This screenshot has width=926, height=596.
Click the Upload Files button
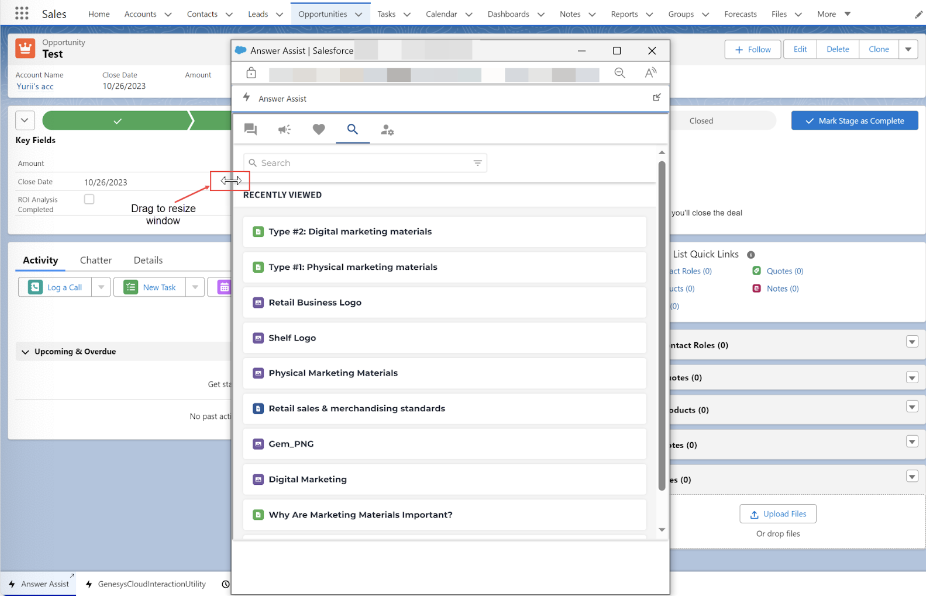click(778, 514)
